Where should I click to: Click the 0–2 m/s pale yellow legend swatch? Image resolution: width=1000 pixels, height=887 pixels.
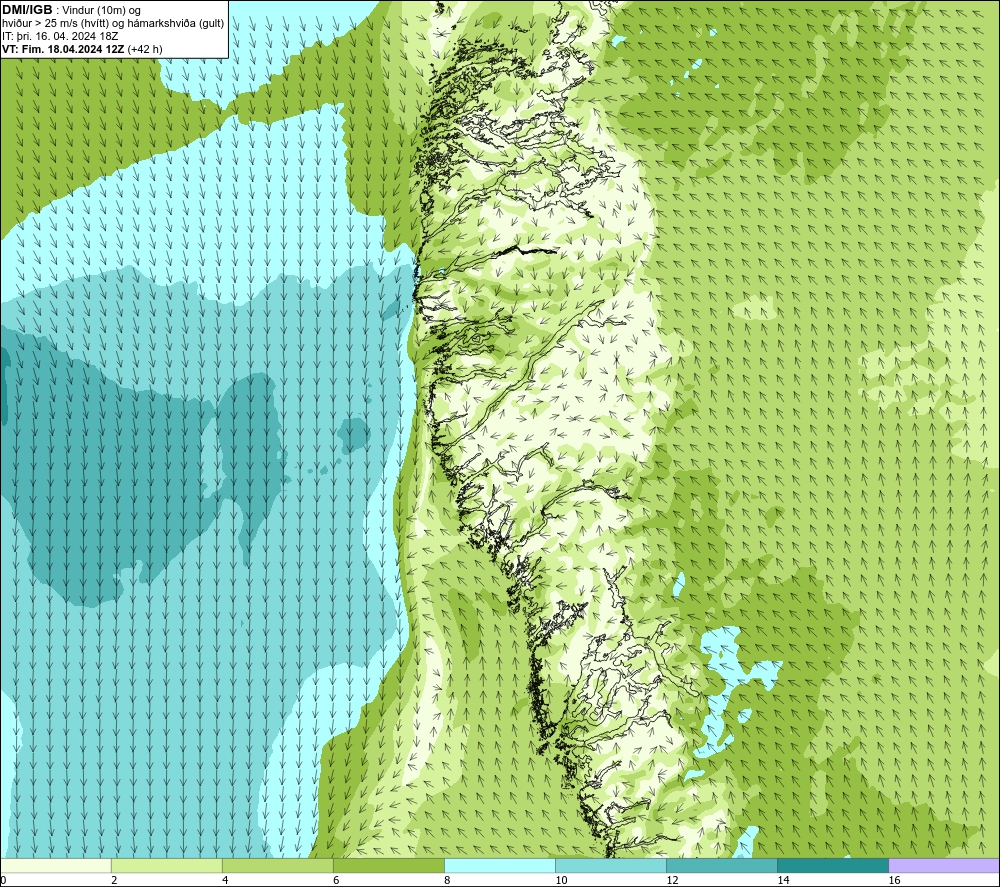pos(56,866)
